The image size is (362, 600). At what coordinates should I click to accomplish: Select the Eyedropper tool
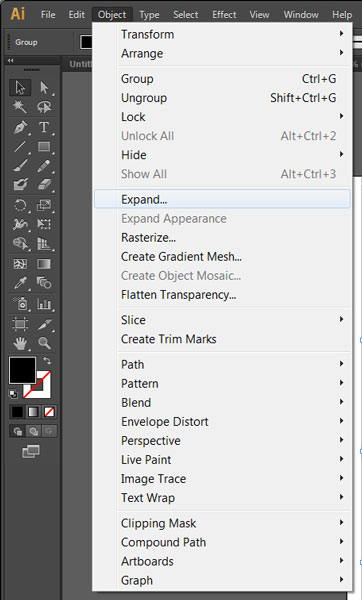20,284
